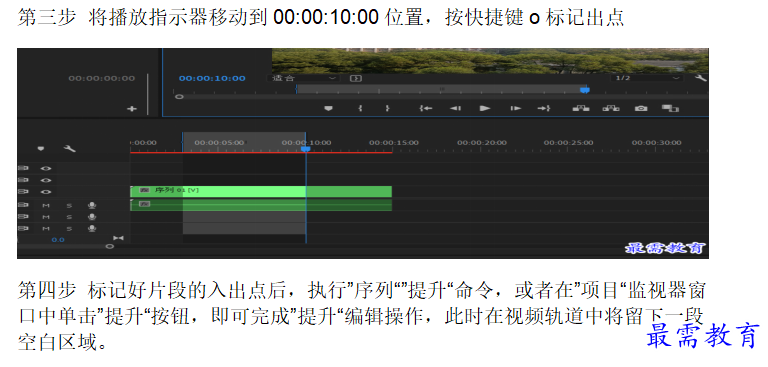The width and height of the screenshot is (768, 367).
Task: Click the timeline blue playhead marker
Action: (306, 148)
